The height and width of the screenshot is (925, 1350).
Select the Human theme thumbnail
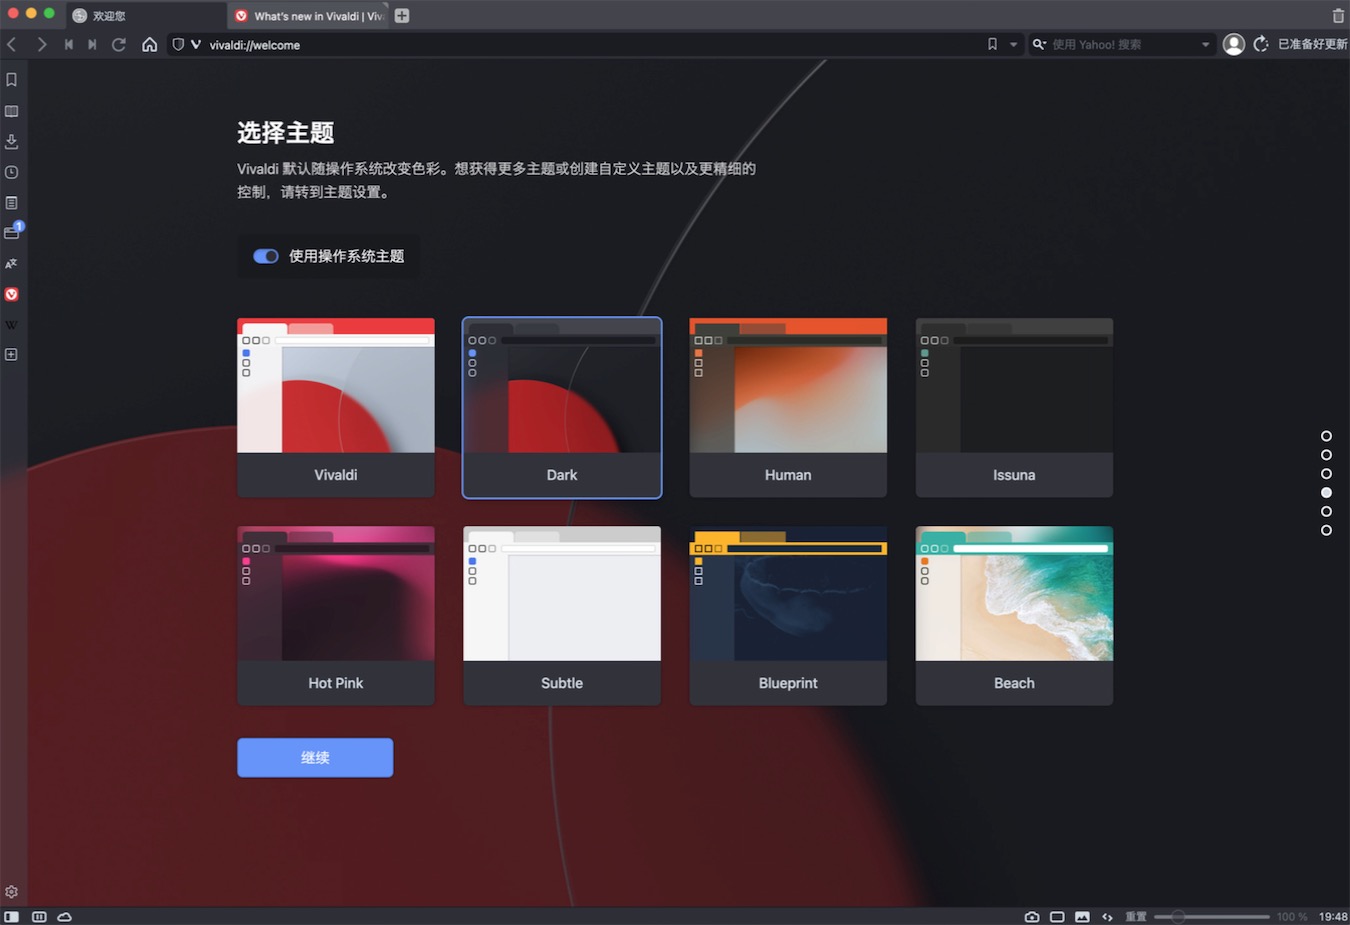pos(788,407)
